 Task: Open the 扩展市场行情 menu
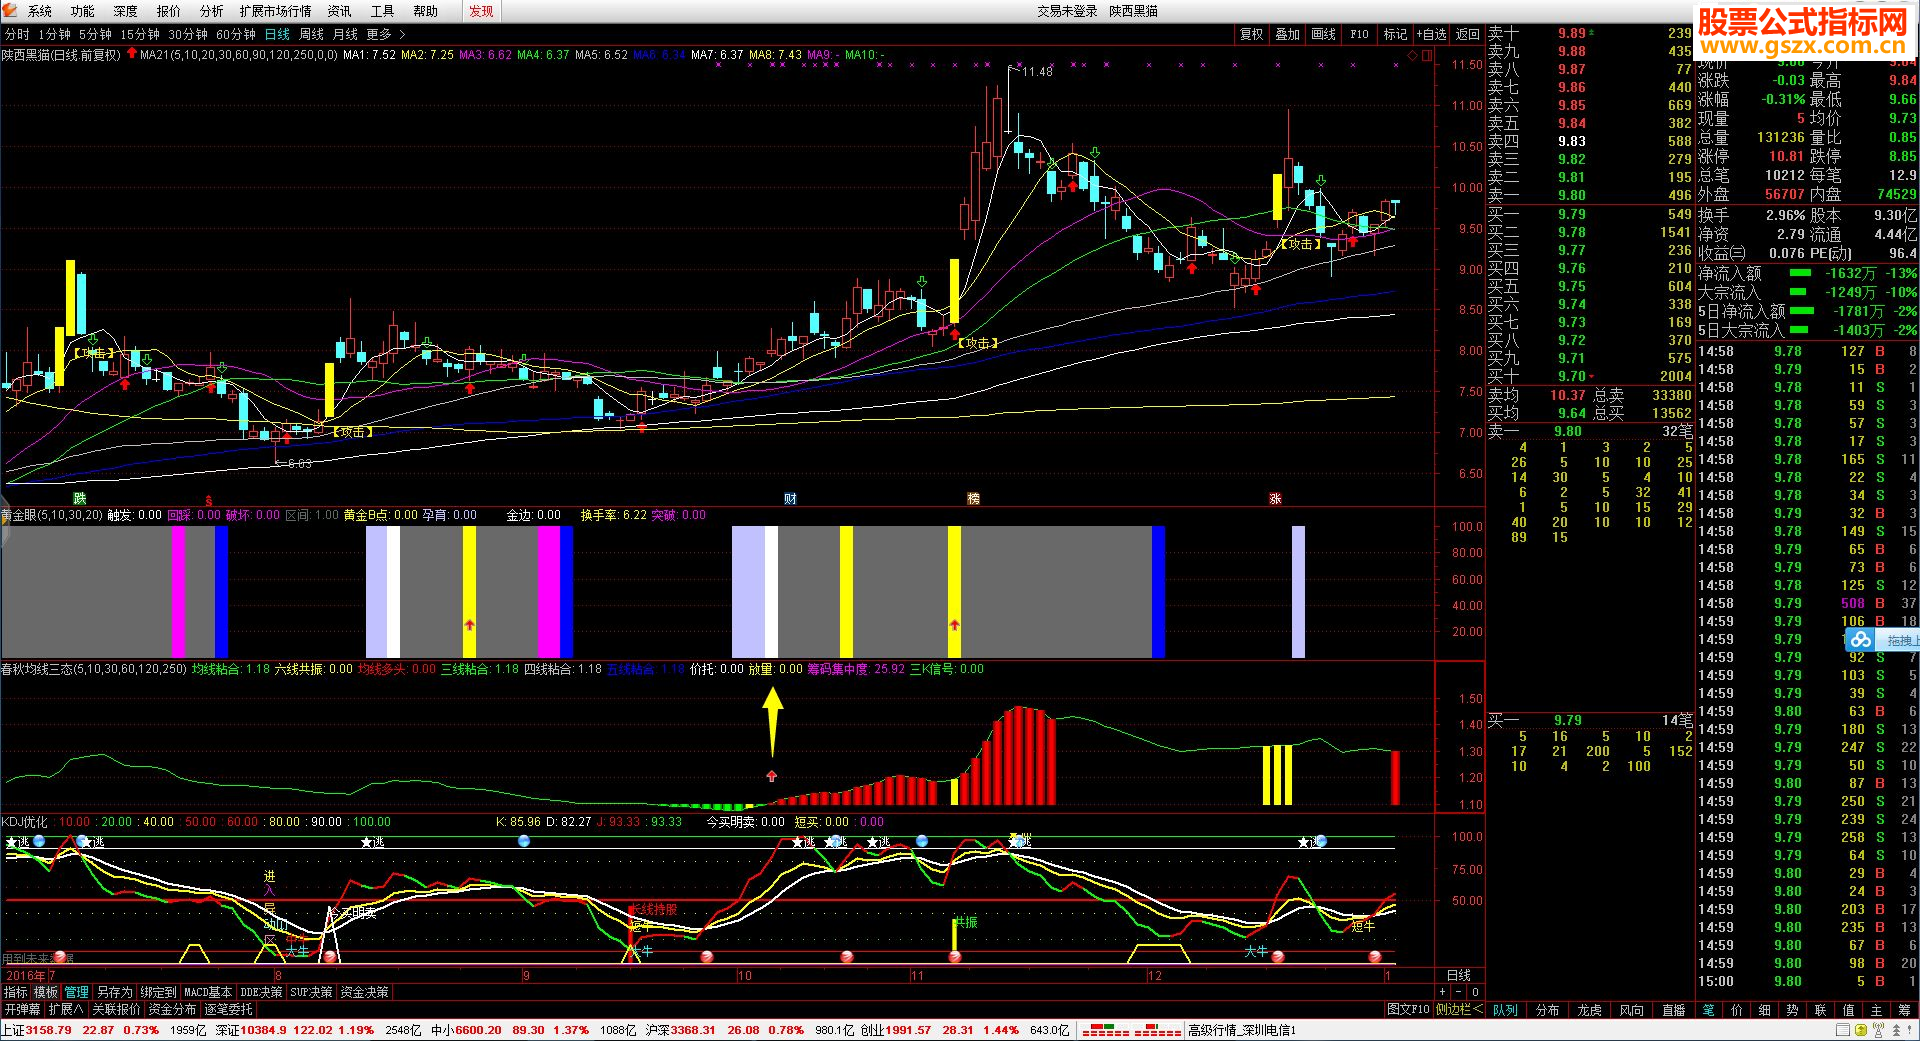pos(276,11)
